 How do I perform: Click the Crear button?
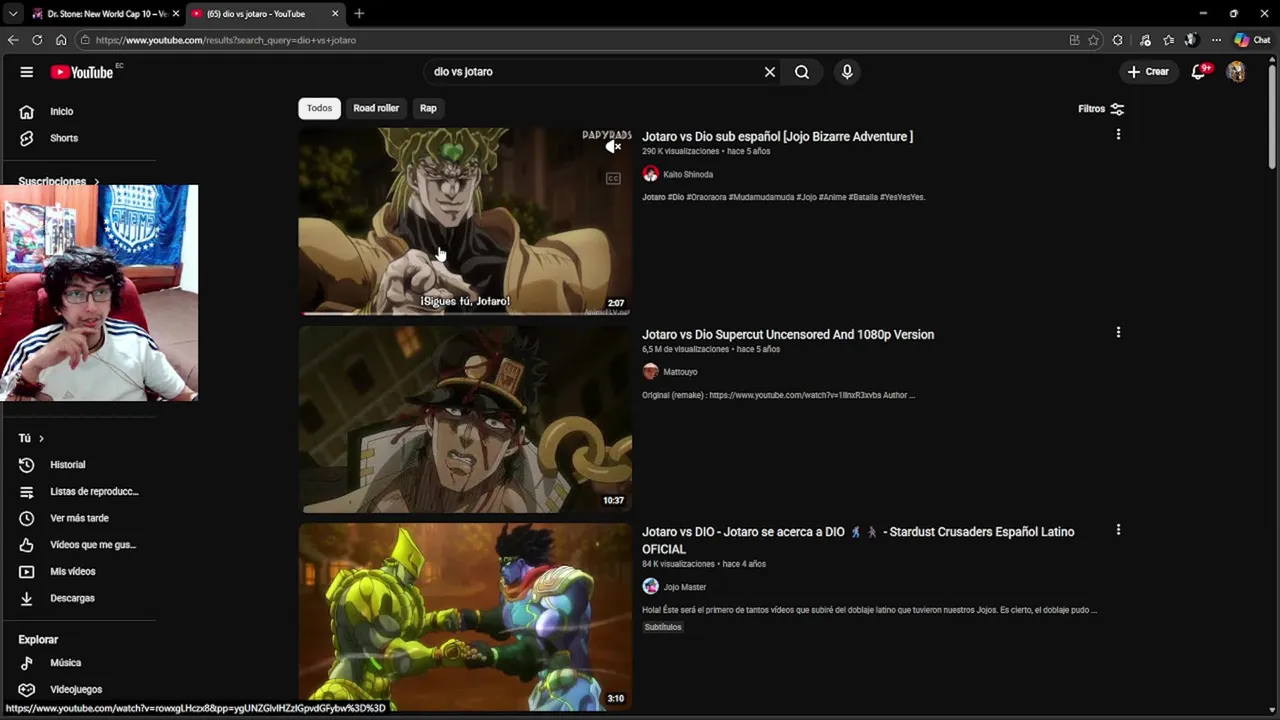[1148, 72]
